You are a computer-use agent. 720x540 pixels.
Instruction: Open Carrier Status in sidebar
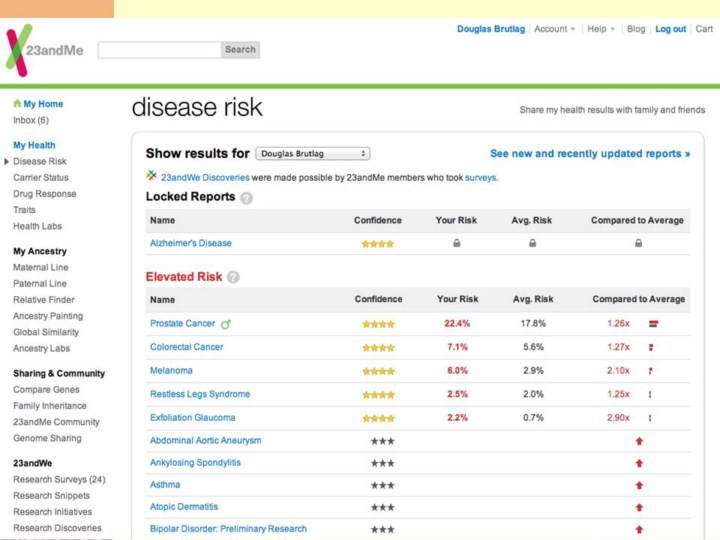click(41, 178)
